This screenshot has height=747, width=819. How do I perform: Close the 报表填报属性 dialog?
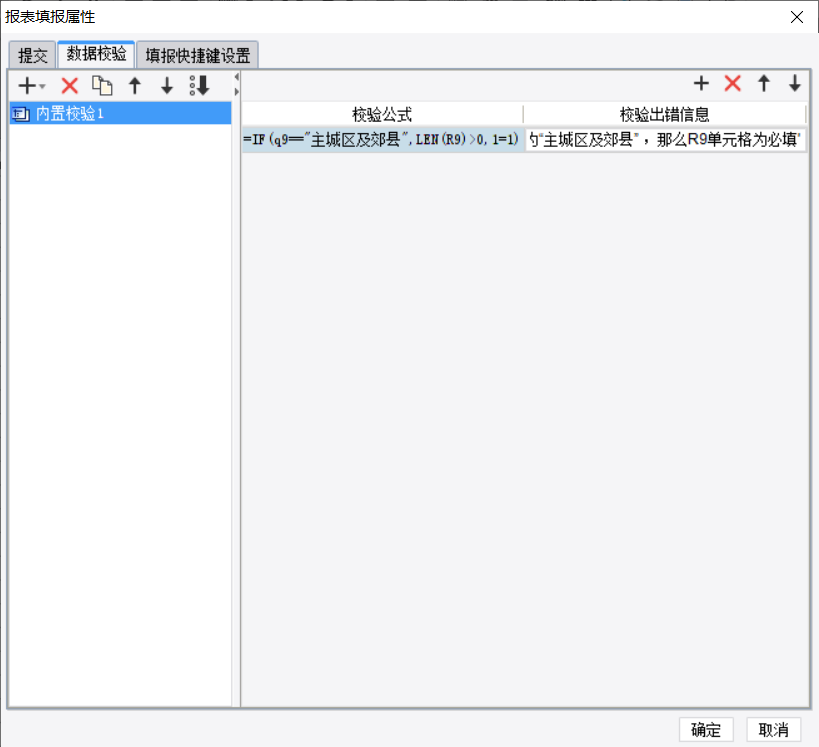coord(797,17)
